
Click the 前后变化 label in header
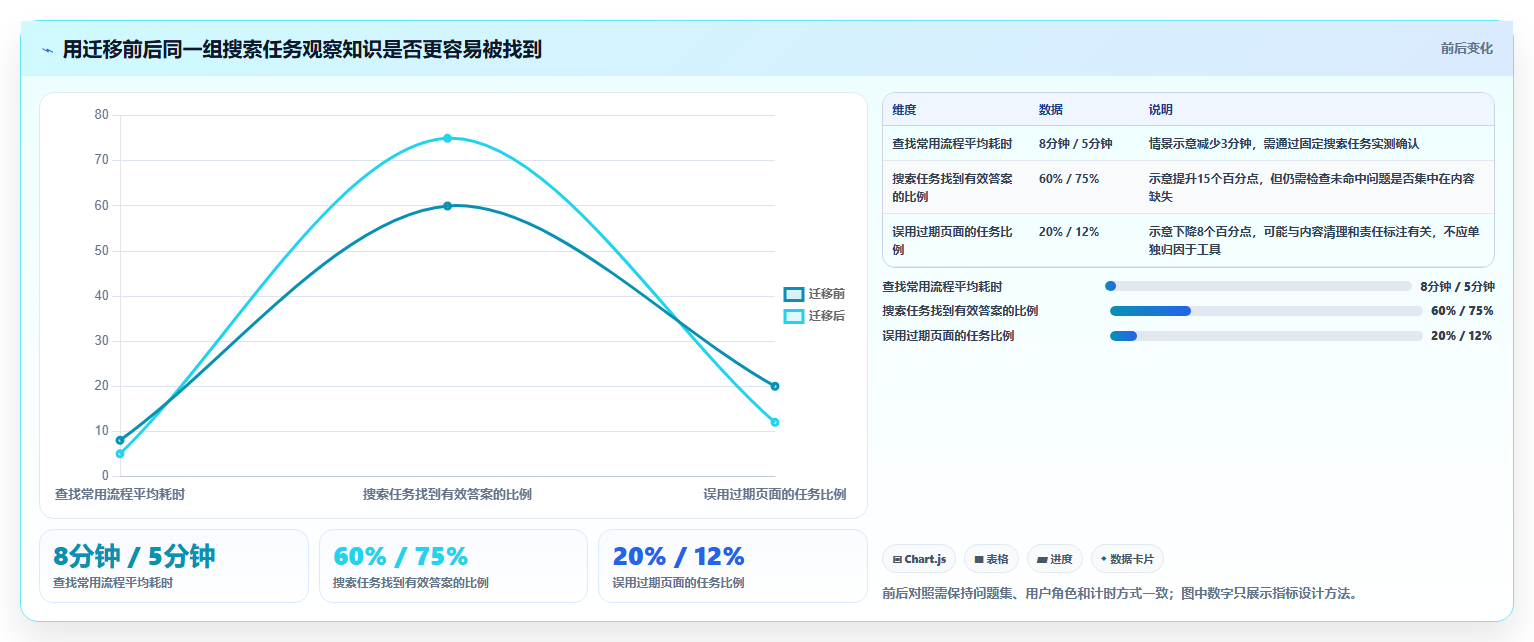(x=1466, y=48)
